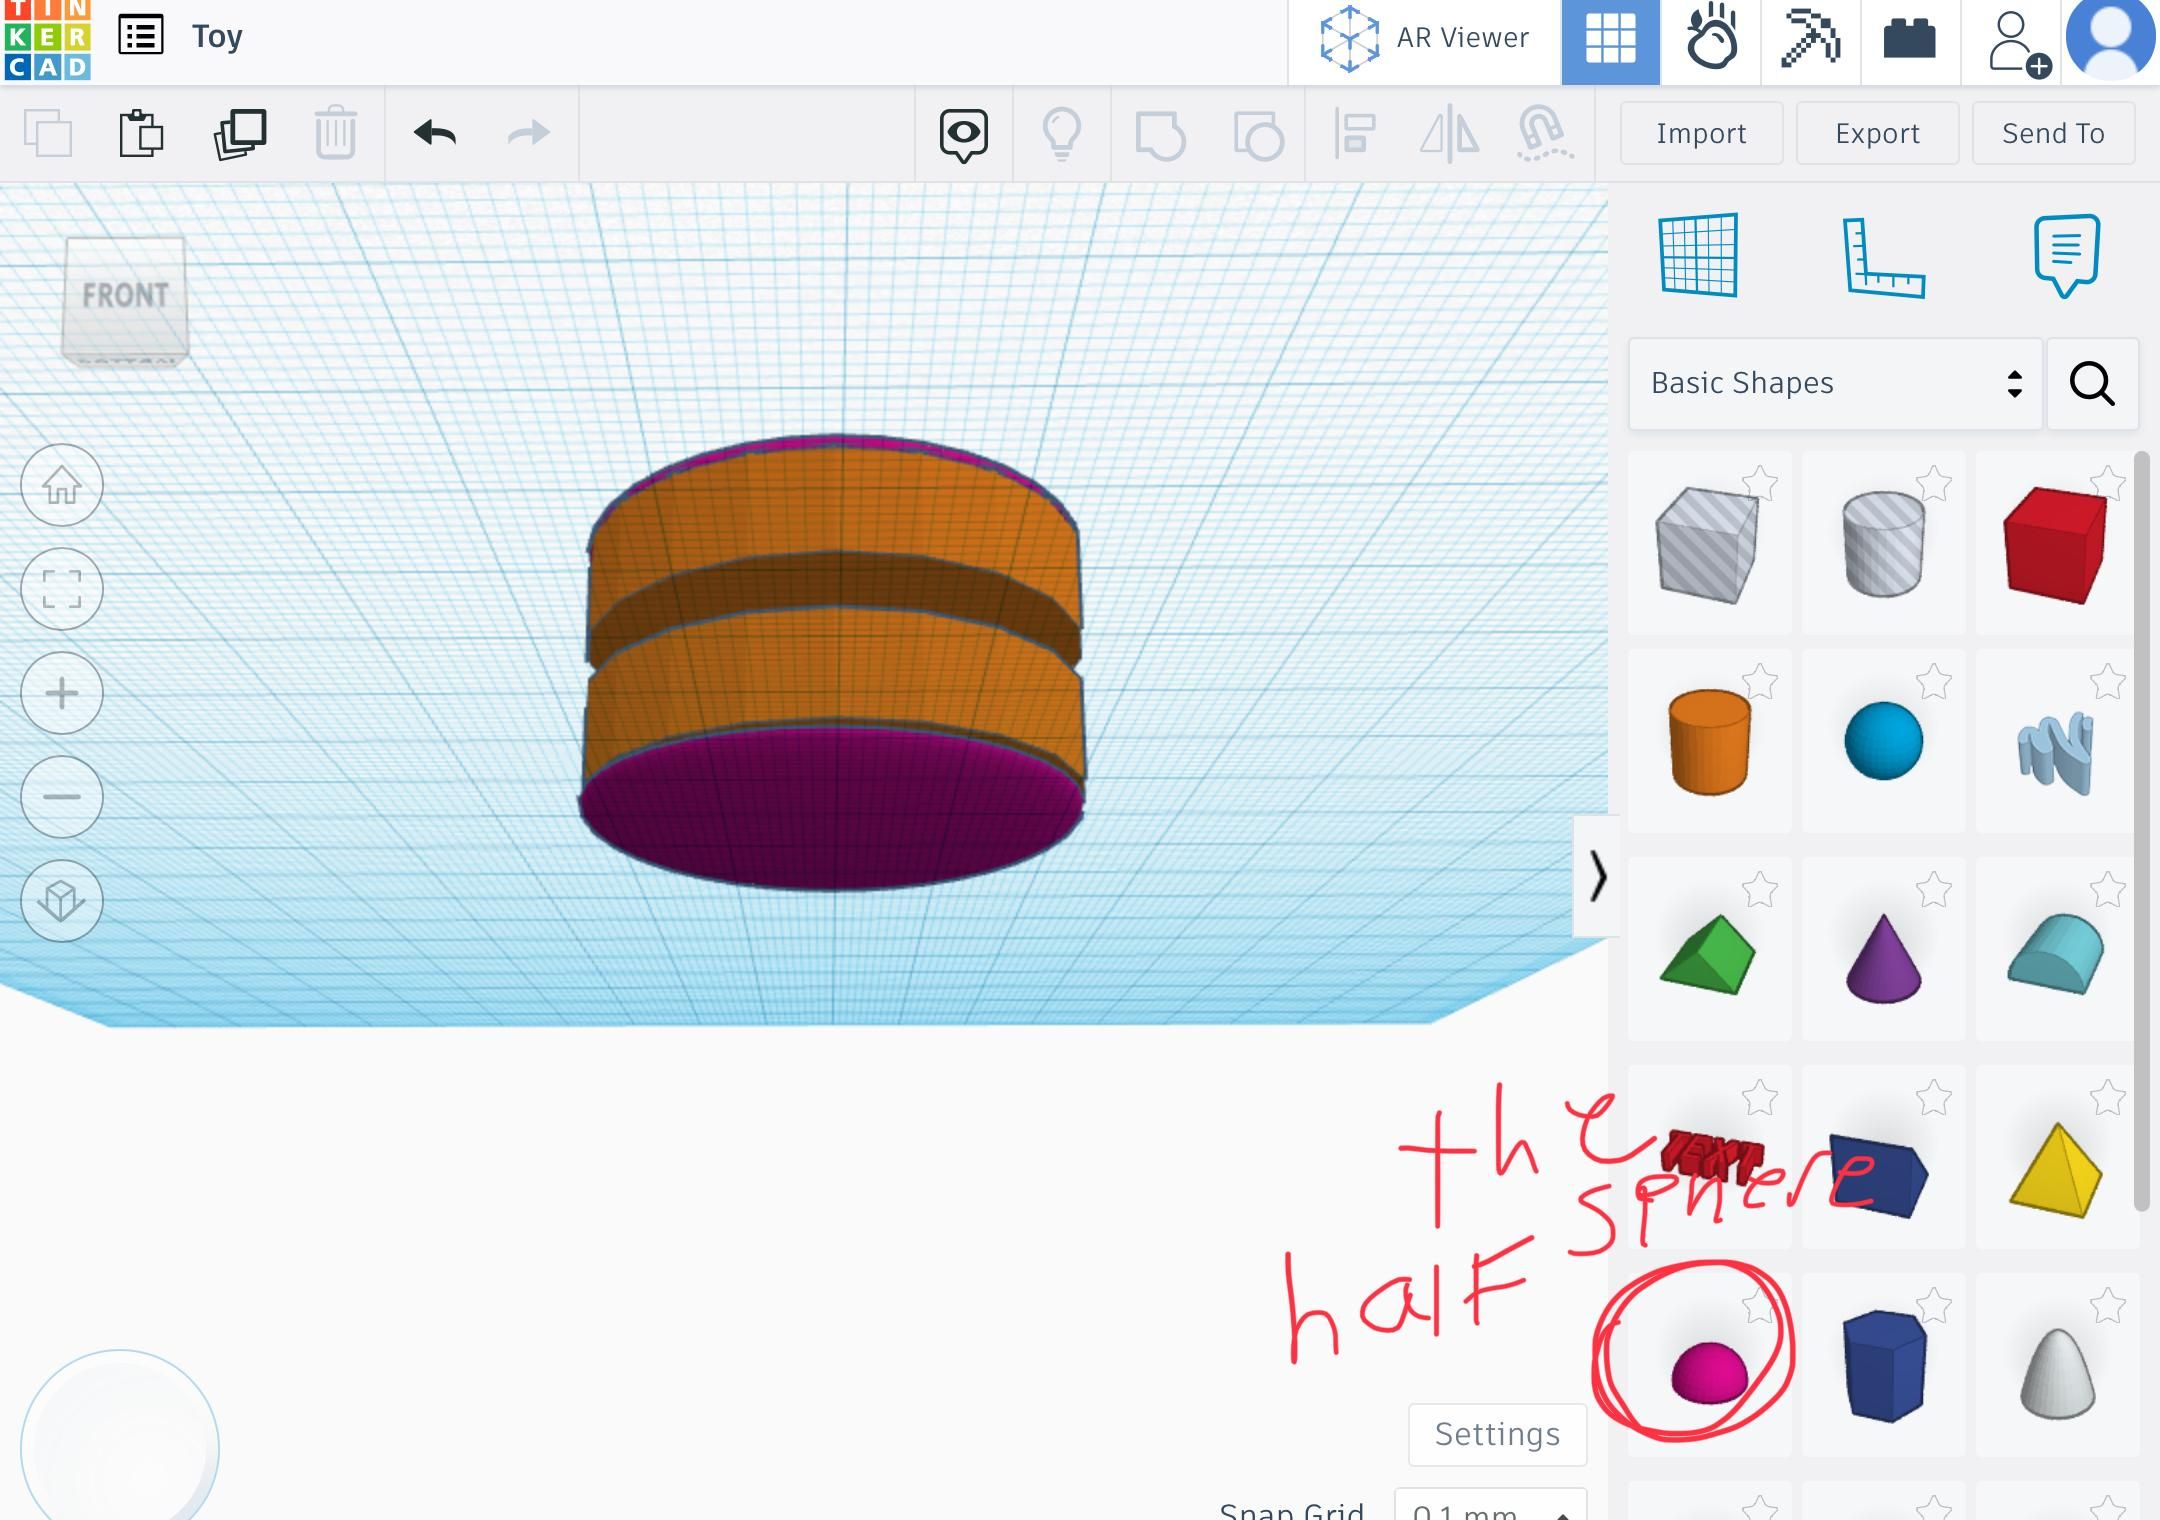Click the Group shapes icon
Image resolution: width=2160 pixels, height=1520 pixels.
(x=1160, y=135)
